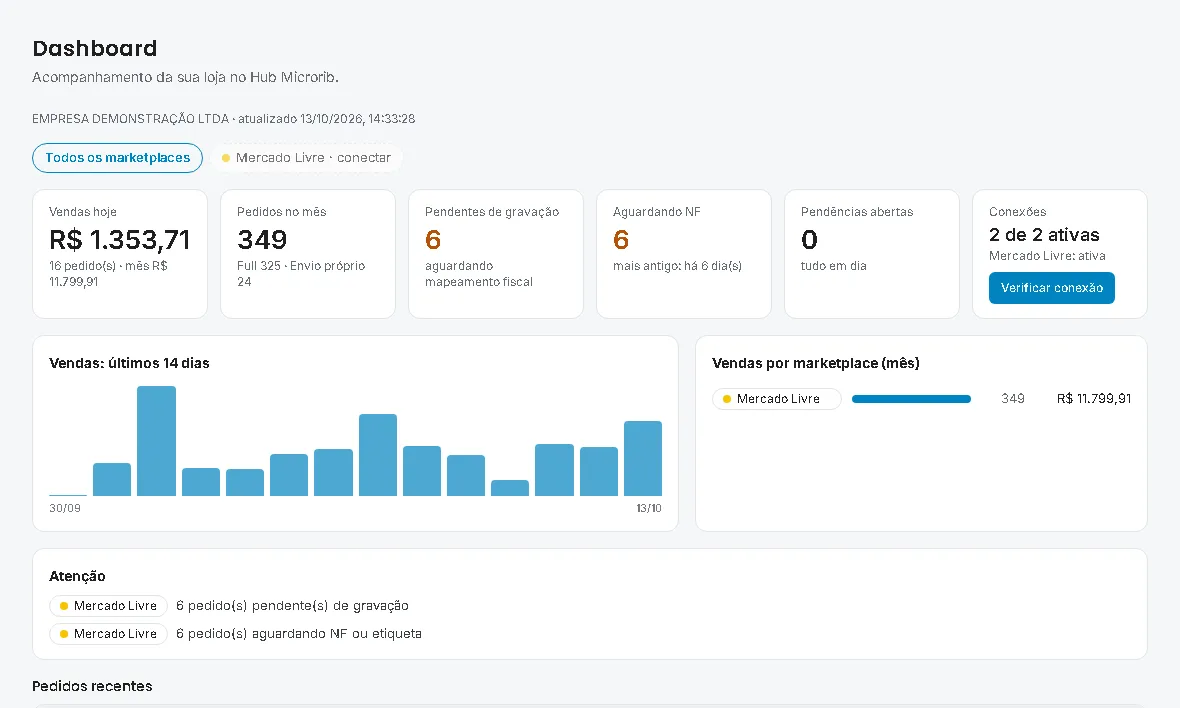Select the Todos os marketplaces filter

117,158
